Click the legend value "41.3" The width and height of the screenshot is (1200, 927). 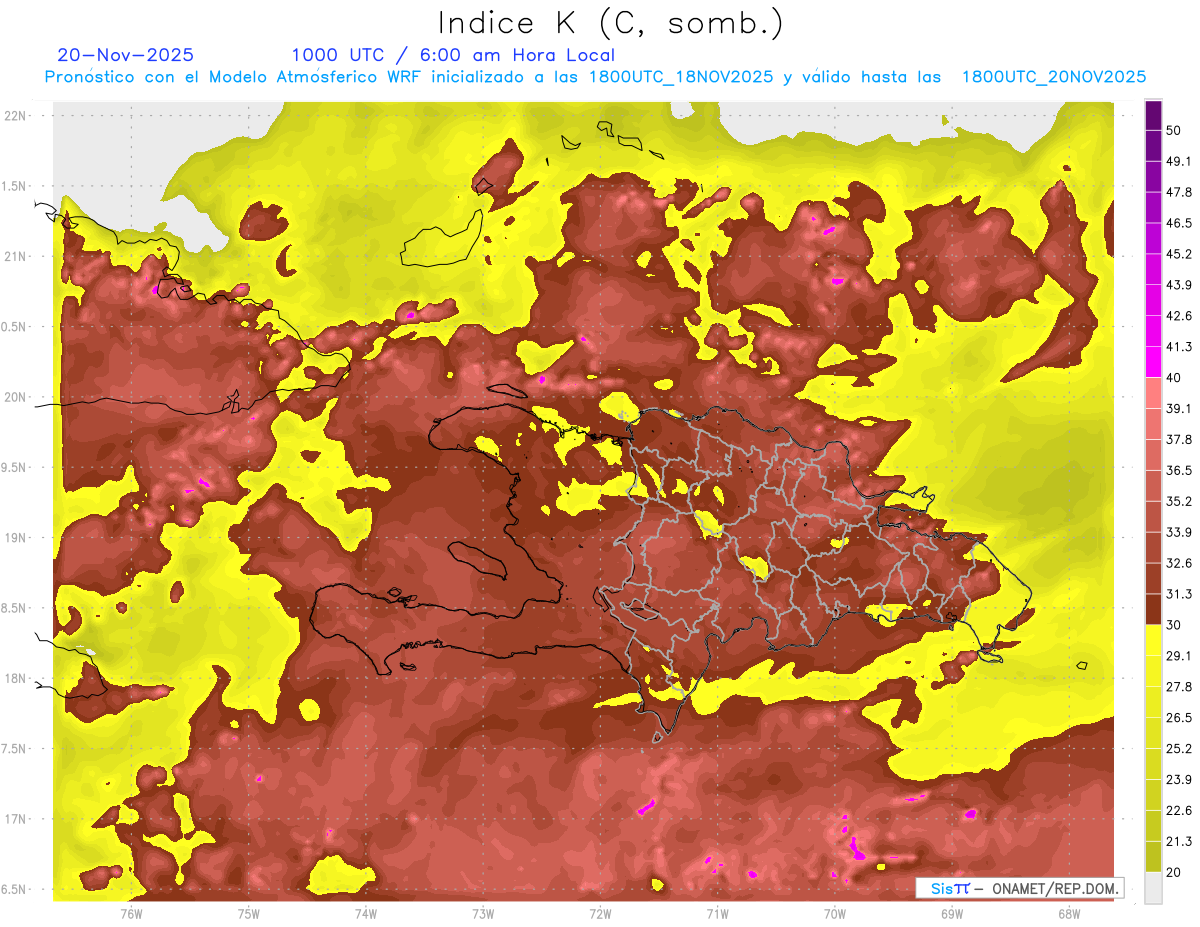(1179, 347)
